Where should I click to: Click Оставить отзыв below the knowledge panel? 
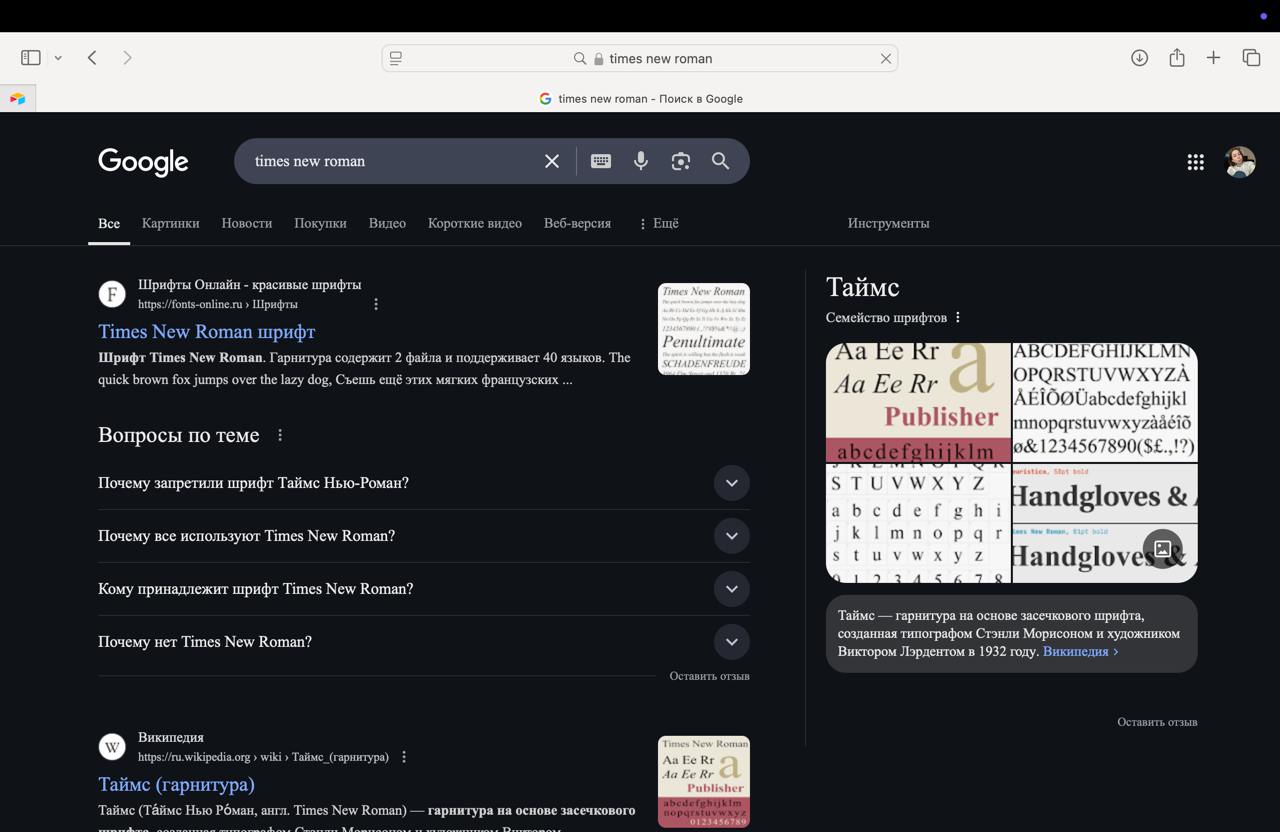[x=1157, y=722]
